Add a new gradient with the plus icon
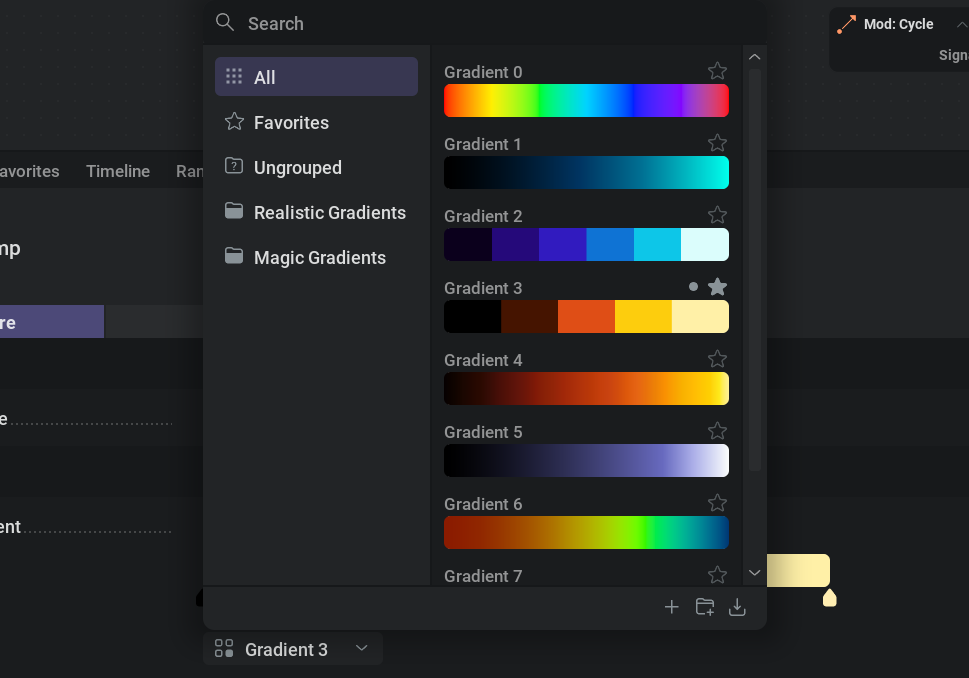Viewport: 969px width, 678px height. pos(671,606)
